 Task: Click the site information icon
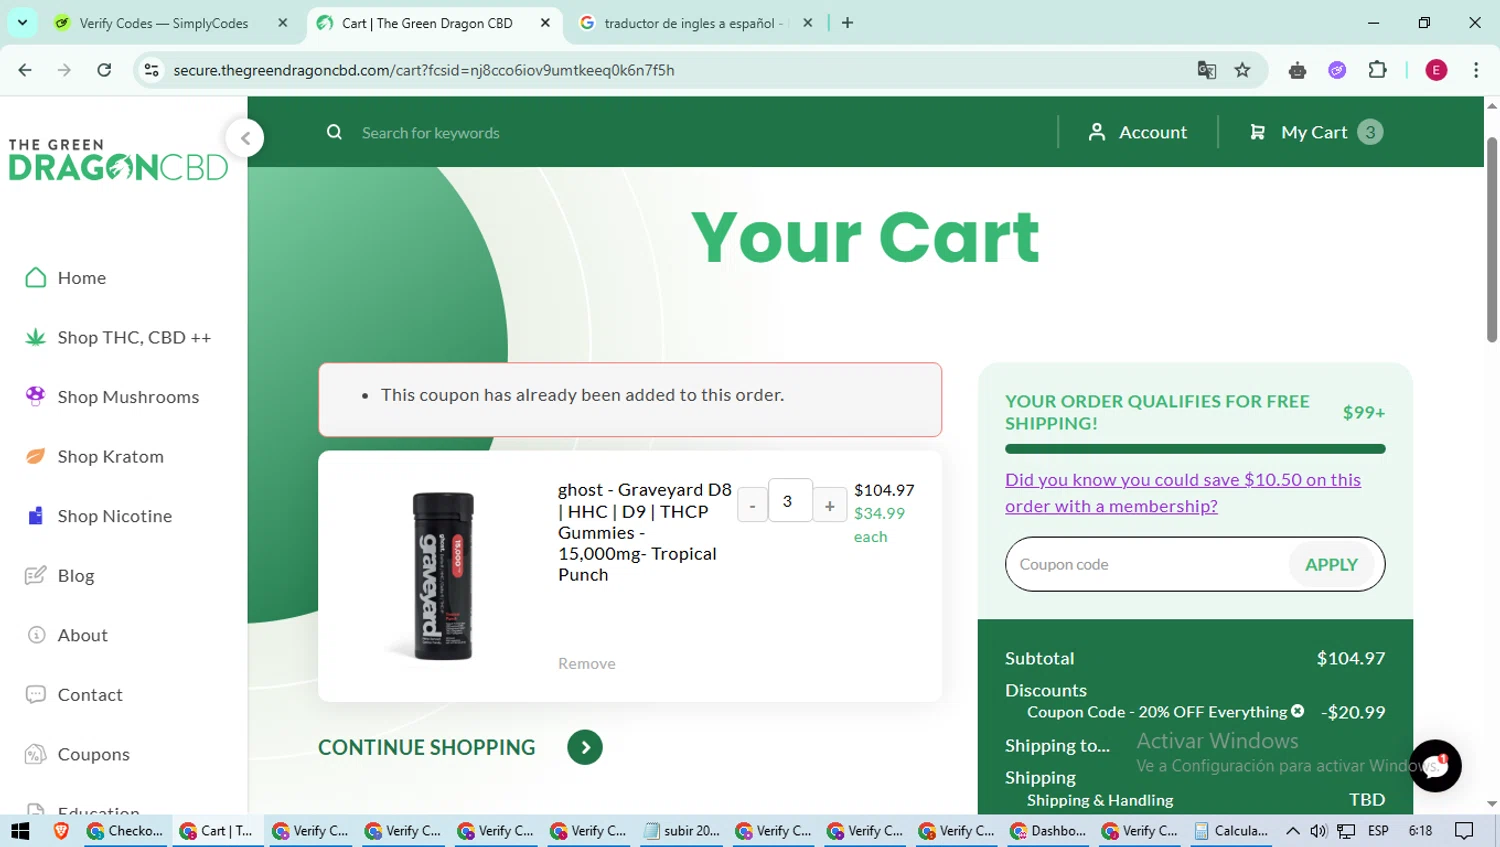point(151,70)
